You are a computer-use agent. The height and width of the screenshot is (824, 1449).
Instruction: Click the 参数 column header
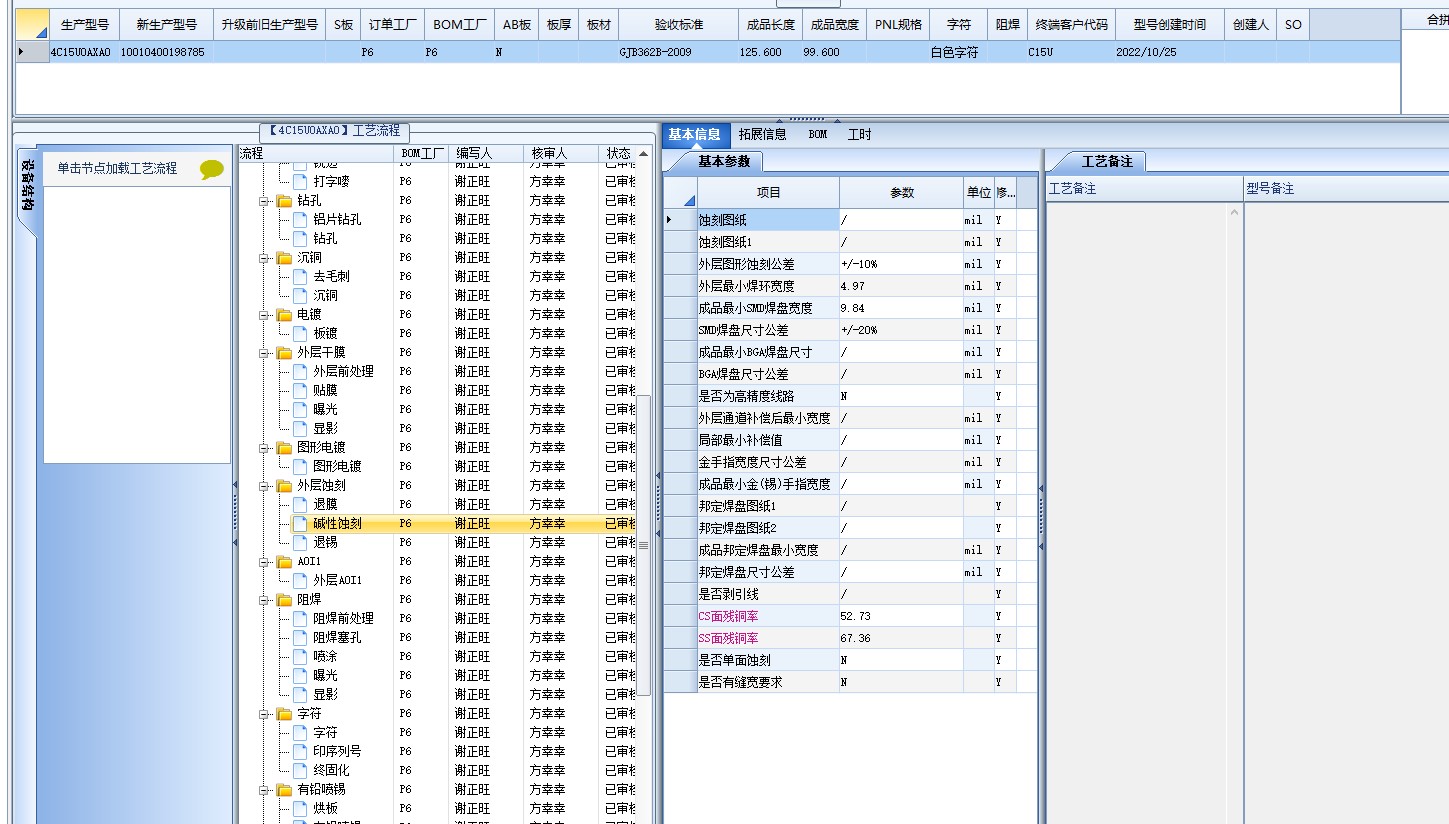902,192
